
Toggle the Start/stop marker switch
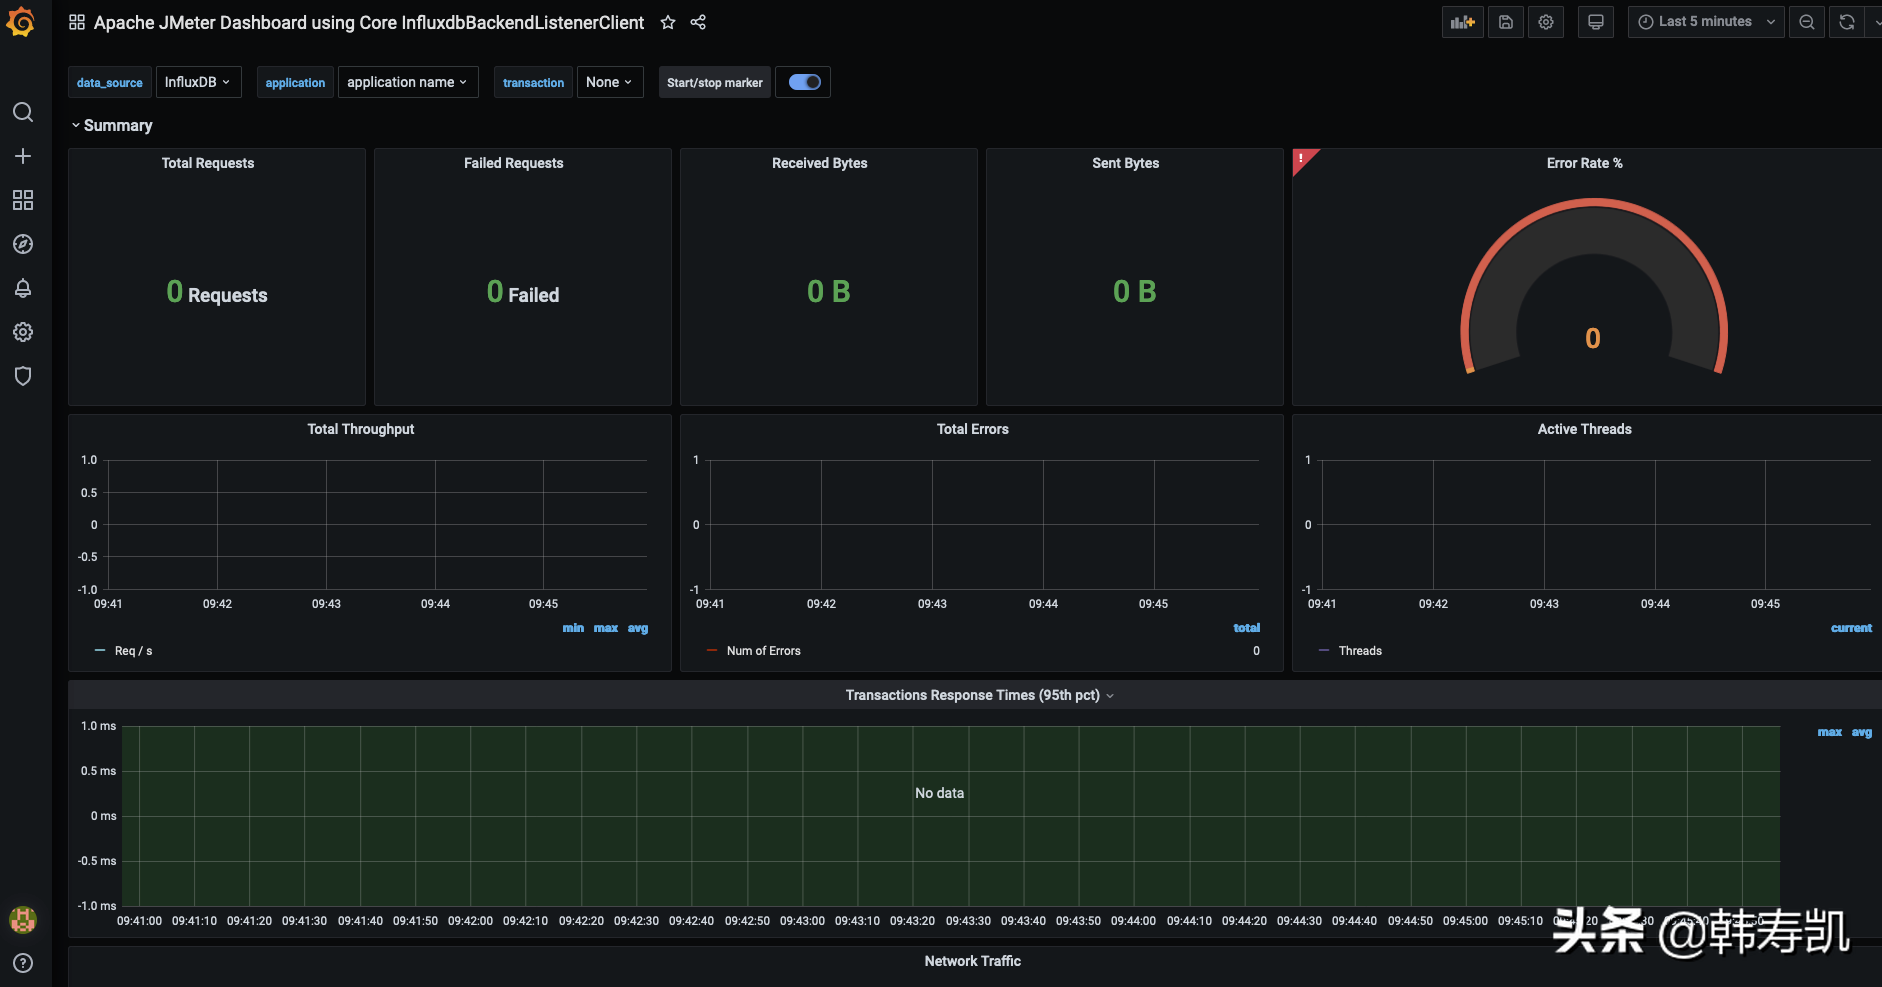tap(802, 81)
